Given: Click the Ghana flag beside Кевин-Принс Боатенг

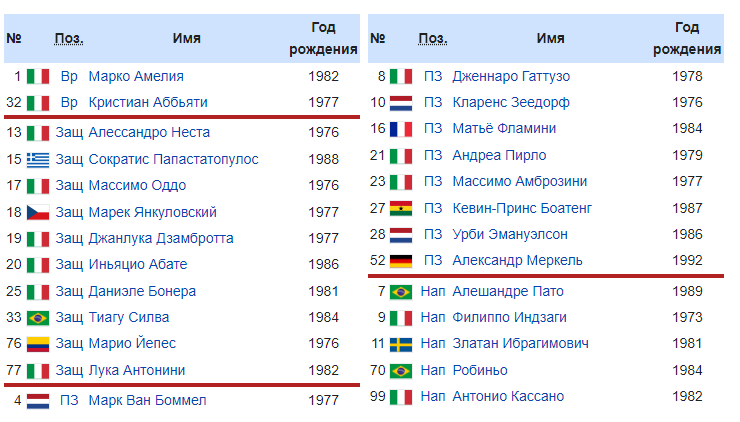Looking at the screenshot, I should pos(401,208).
